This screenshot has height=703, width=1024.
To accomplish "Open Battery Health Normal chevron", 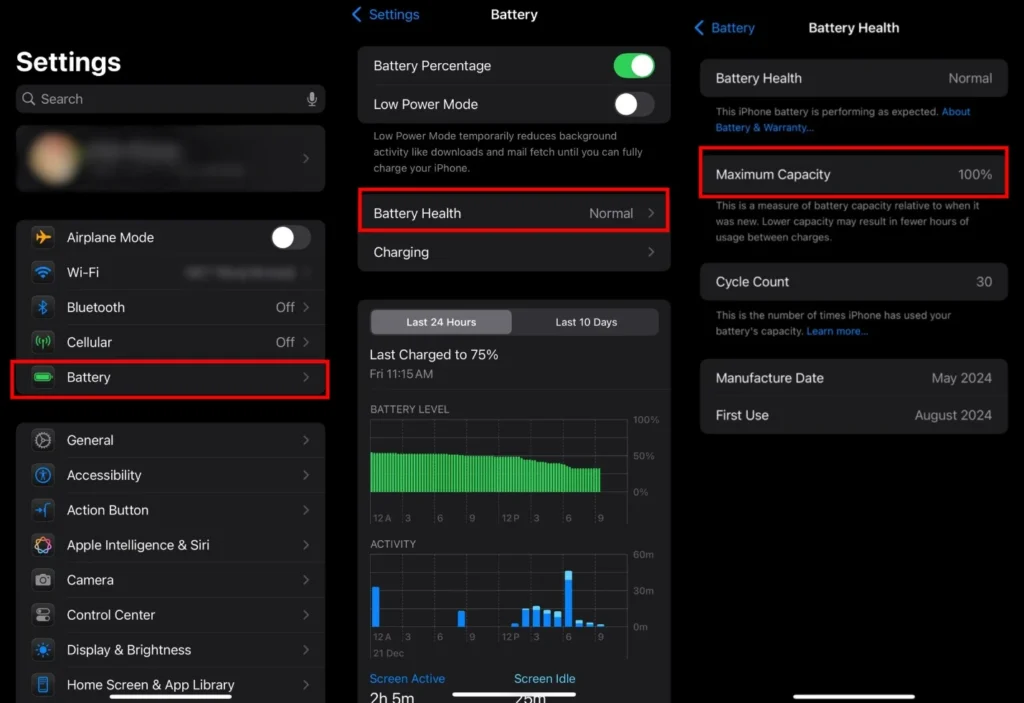I will [x=651, y=213].
